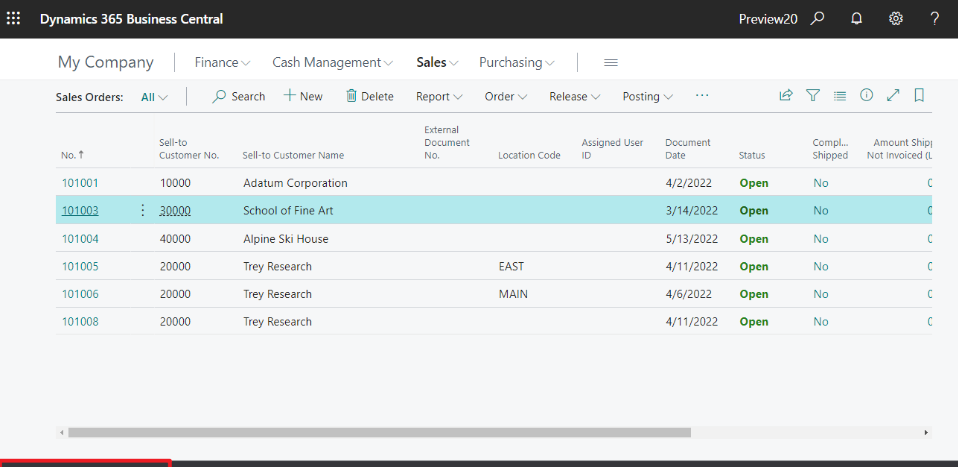Image resolution: width=958 pixels, height=467 pixels.
Task: Click the share icon in the action bar
Action: (786, 95)
